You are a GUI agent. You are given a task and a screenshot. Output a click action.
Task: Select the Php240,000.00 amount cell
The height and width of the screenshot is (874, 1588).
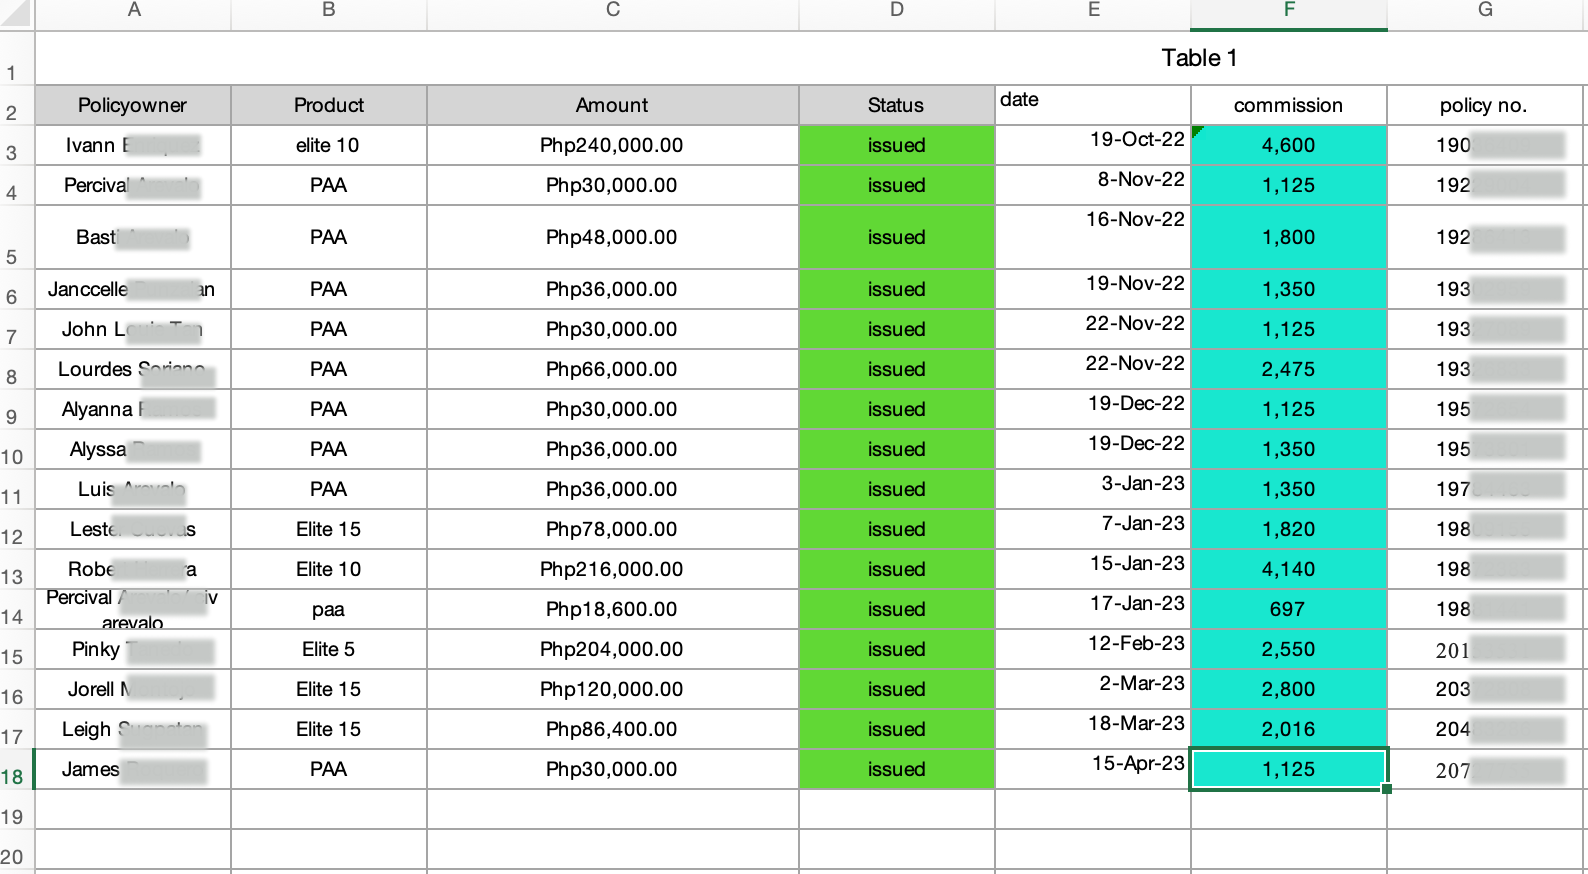(x=612, y=145)
